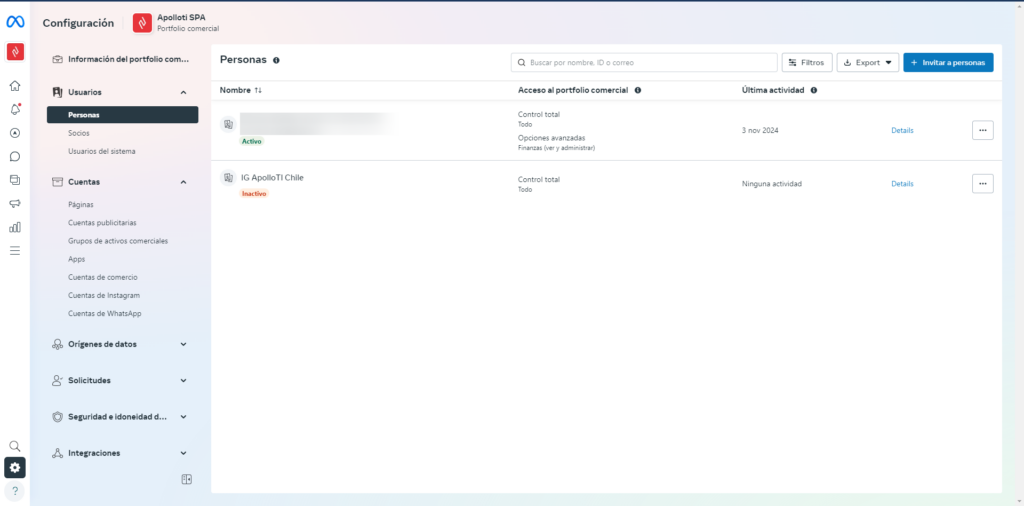
Task: Expand the Integraciones section
Action: 183,453
